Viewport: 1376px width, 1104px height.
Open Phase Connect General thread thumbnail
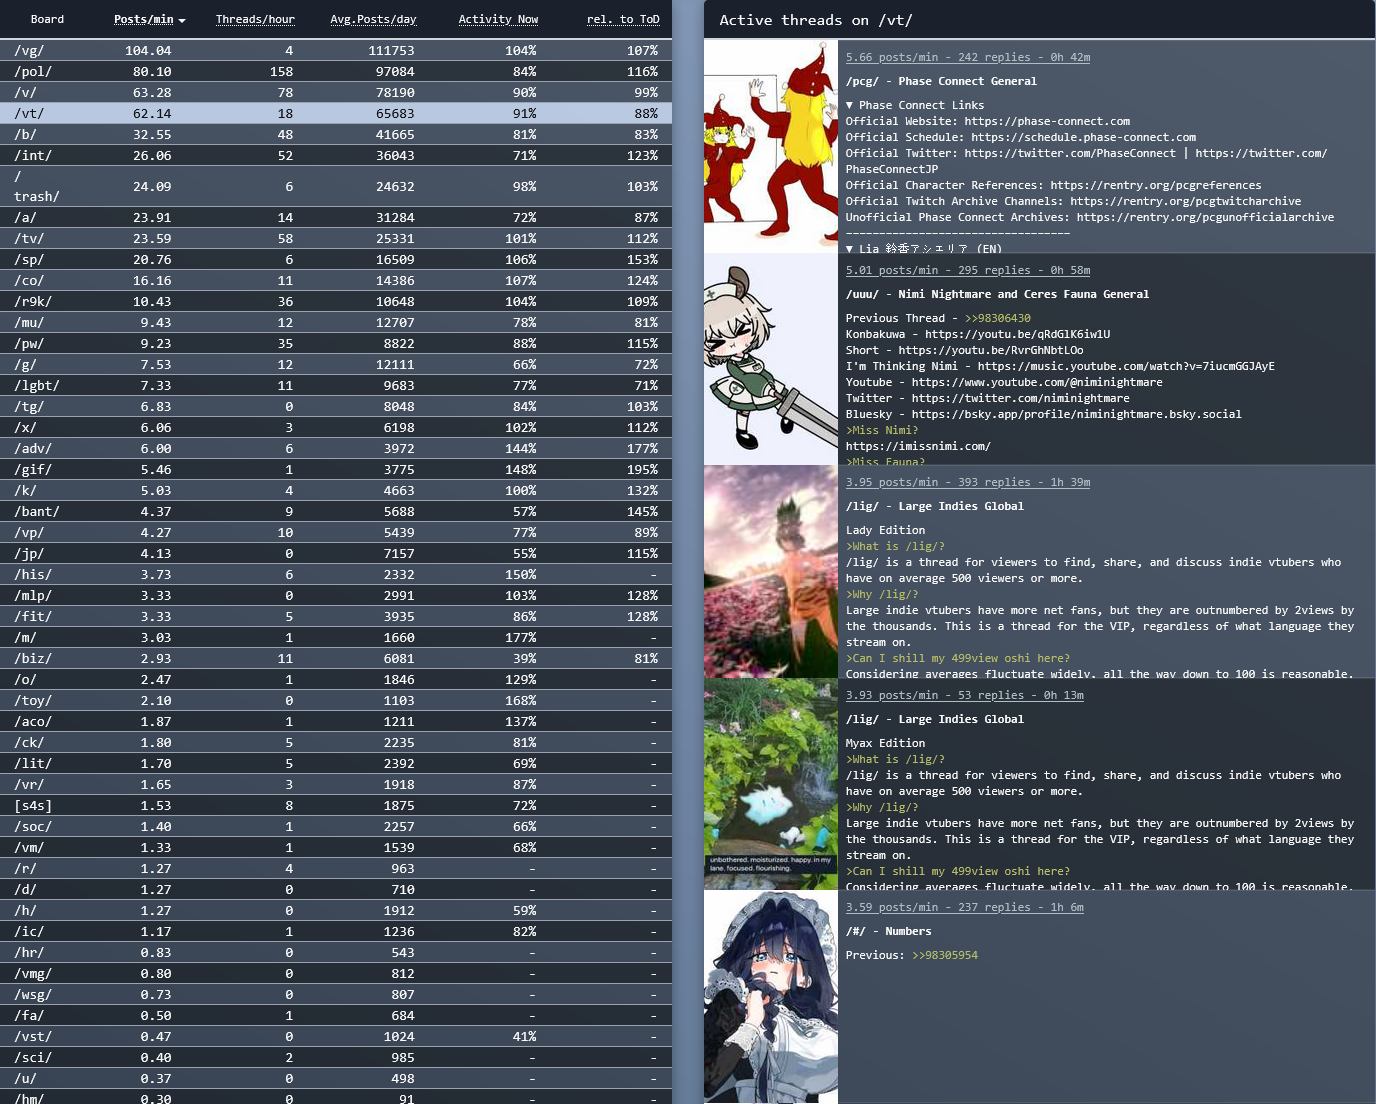pyautogui.click(x=771, y=146)
